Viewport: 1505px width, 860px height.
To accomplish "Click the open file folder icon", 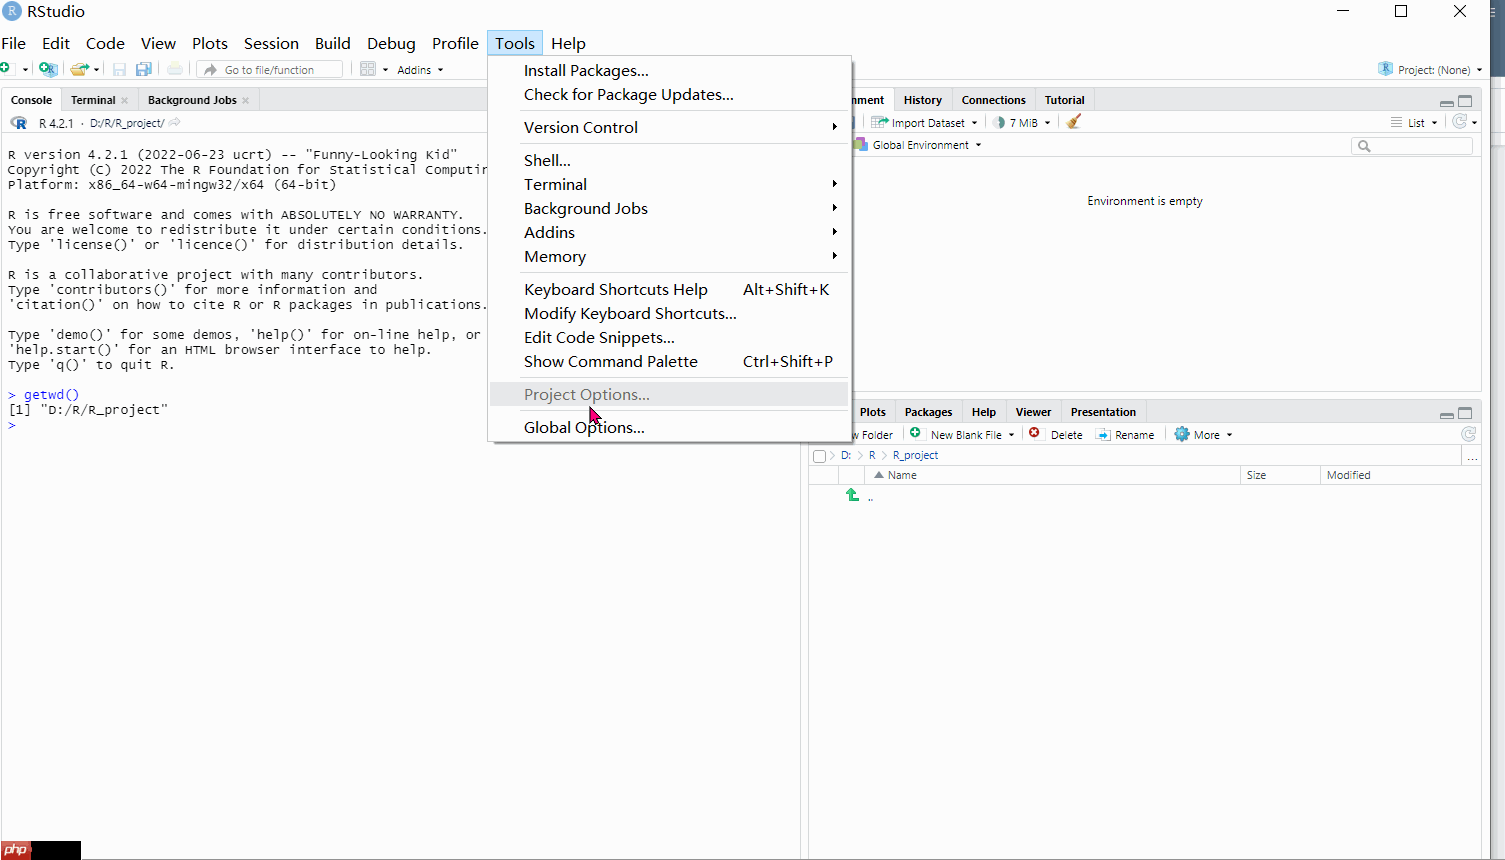I will click(80, 69).
